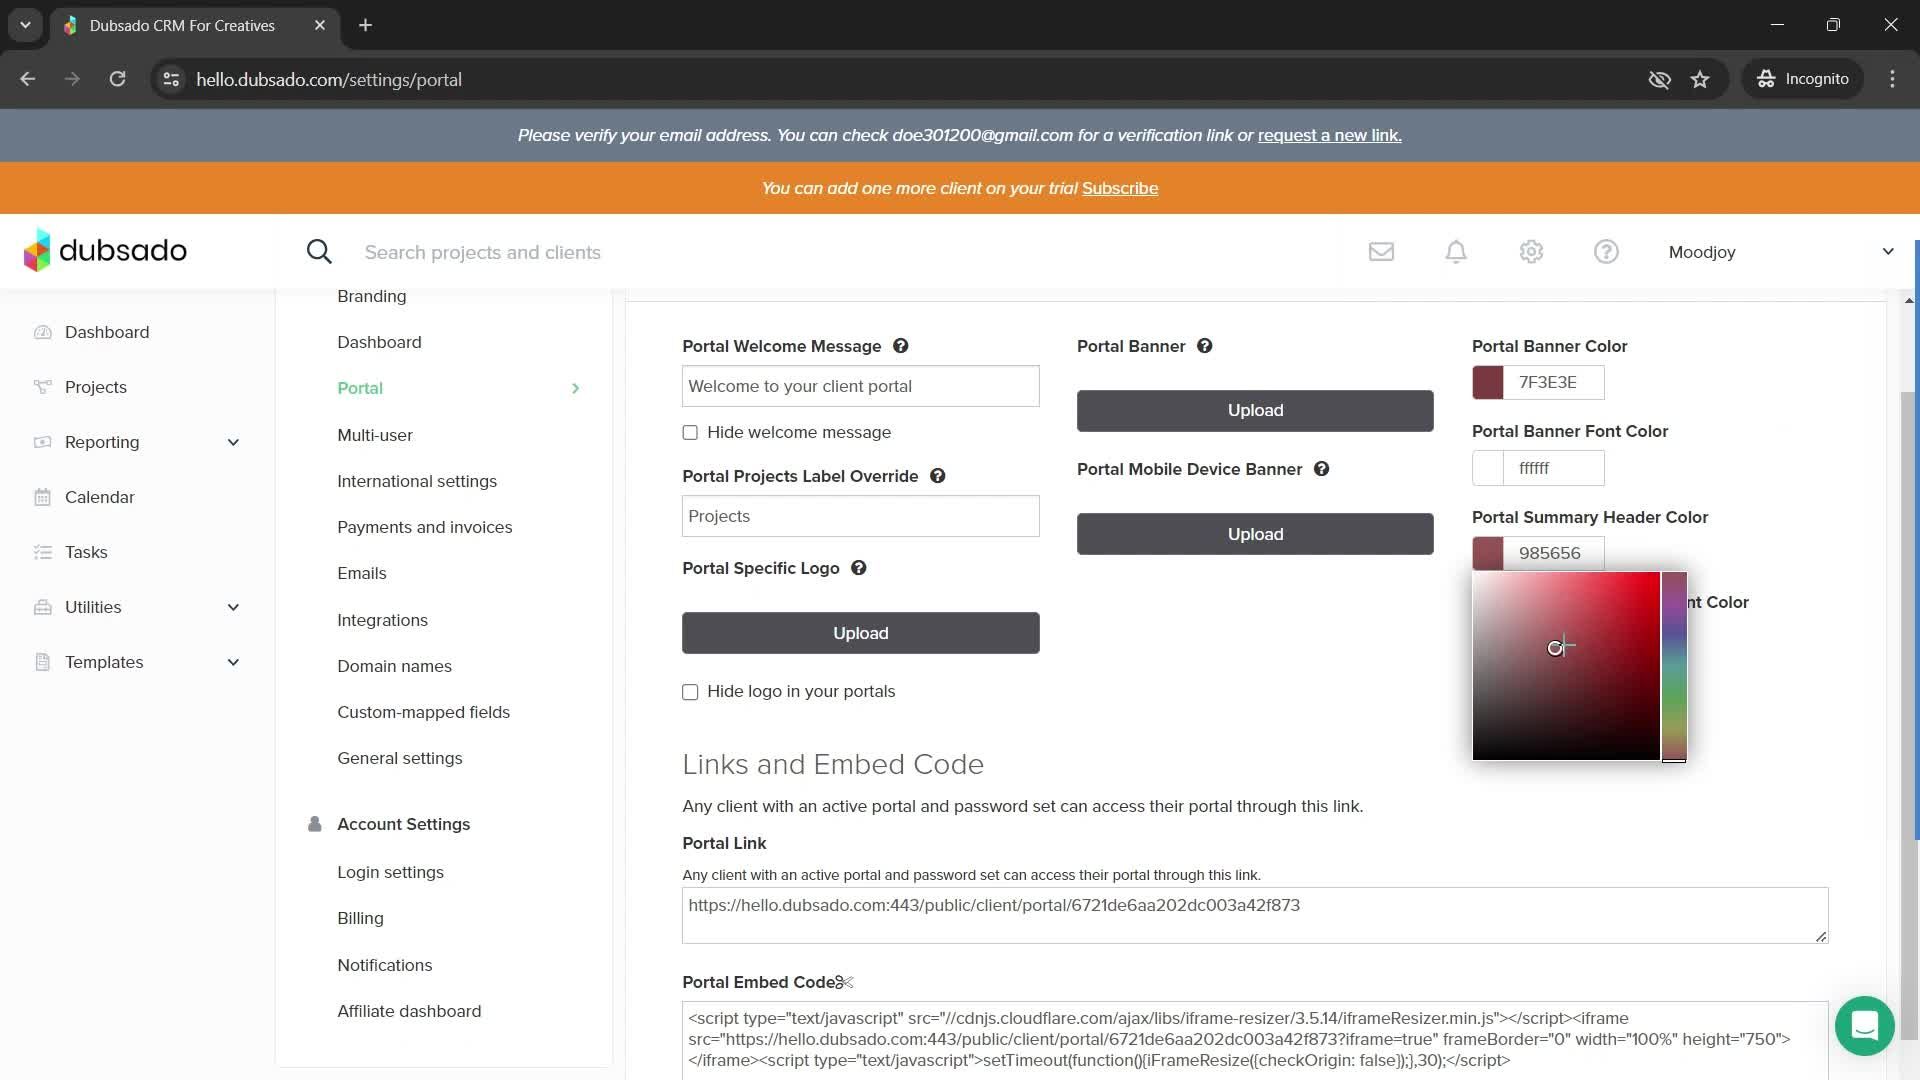The image size is (1920, 1080).
Task: Show help for Portal Specific Logo
Action: click(858, 568)
